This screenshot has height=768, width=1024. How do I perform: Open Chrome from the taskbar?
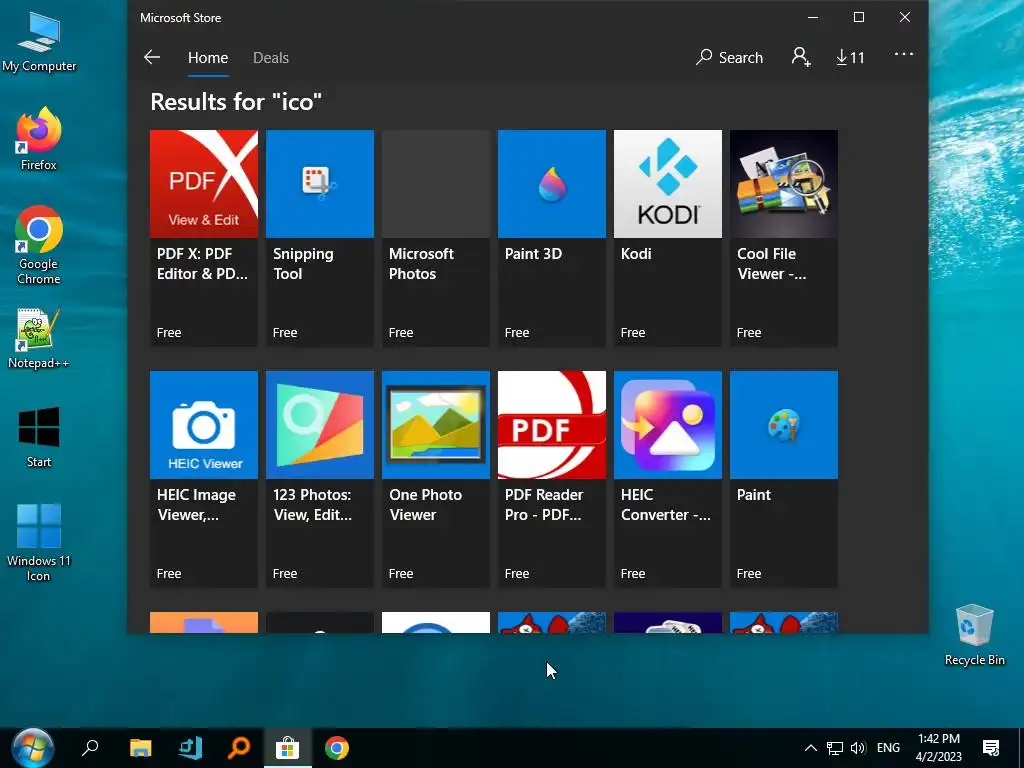click(x=337, y=748)
